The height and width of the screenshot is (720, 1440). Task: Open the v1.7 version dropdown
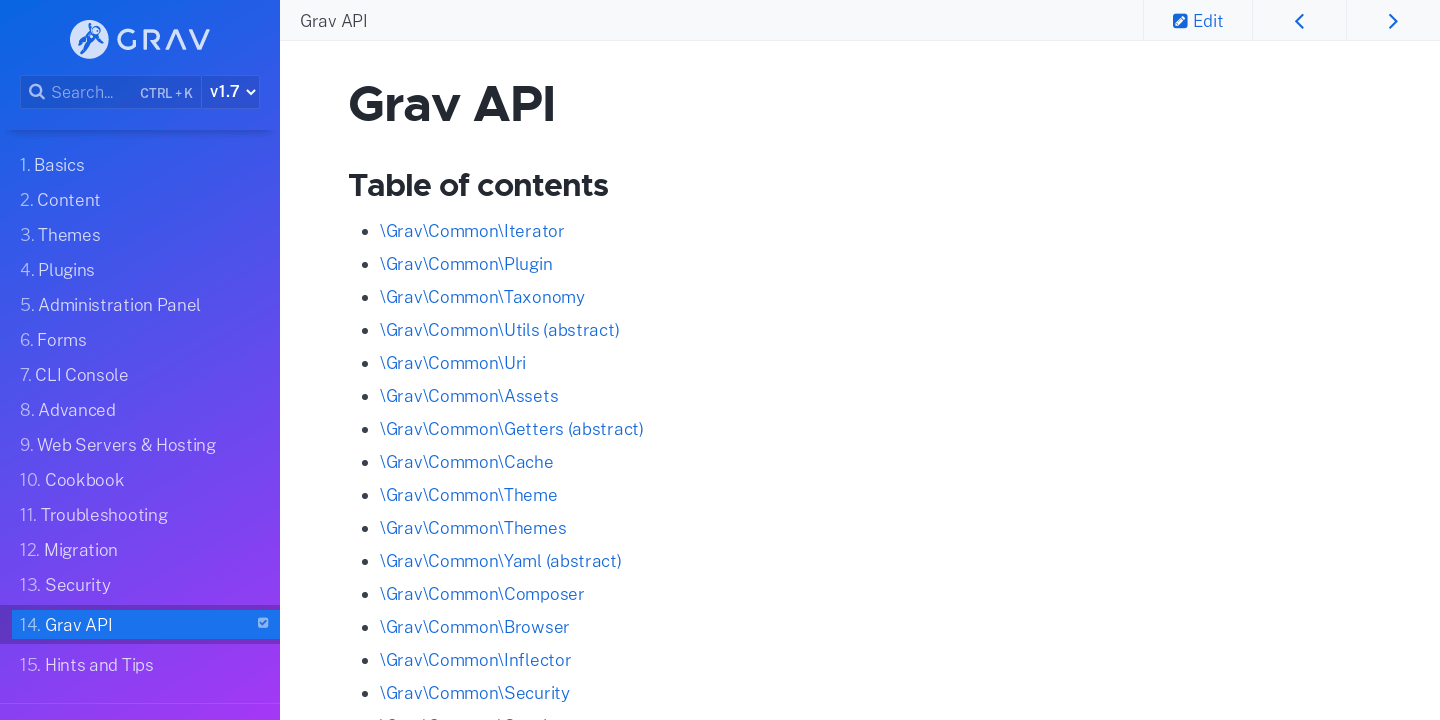click(231, 92)
